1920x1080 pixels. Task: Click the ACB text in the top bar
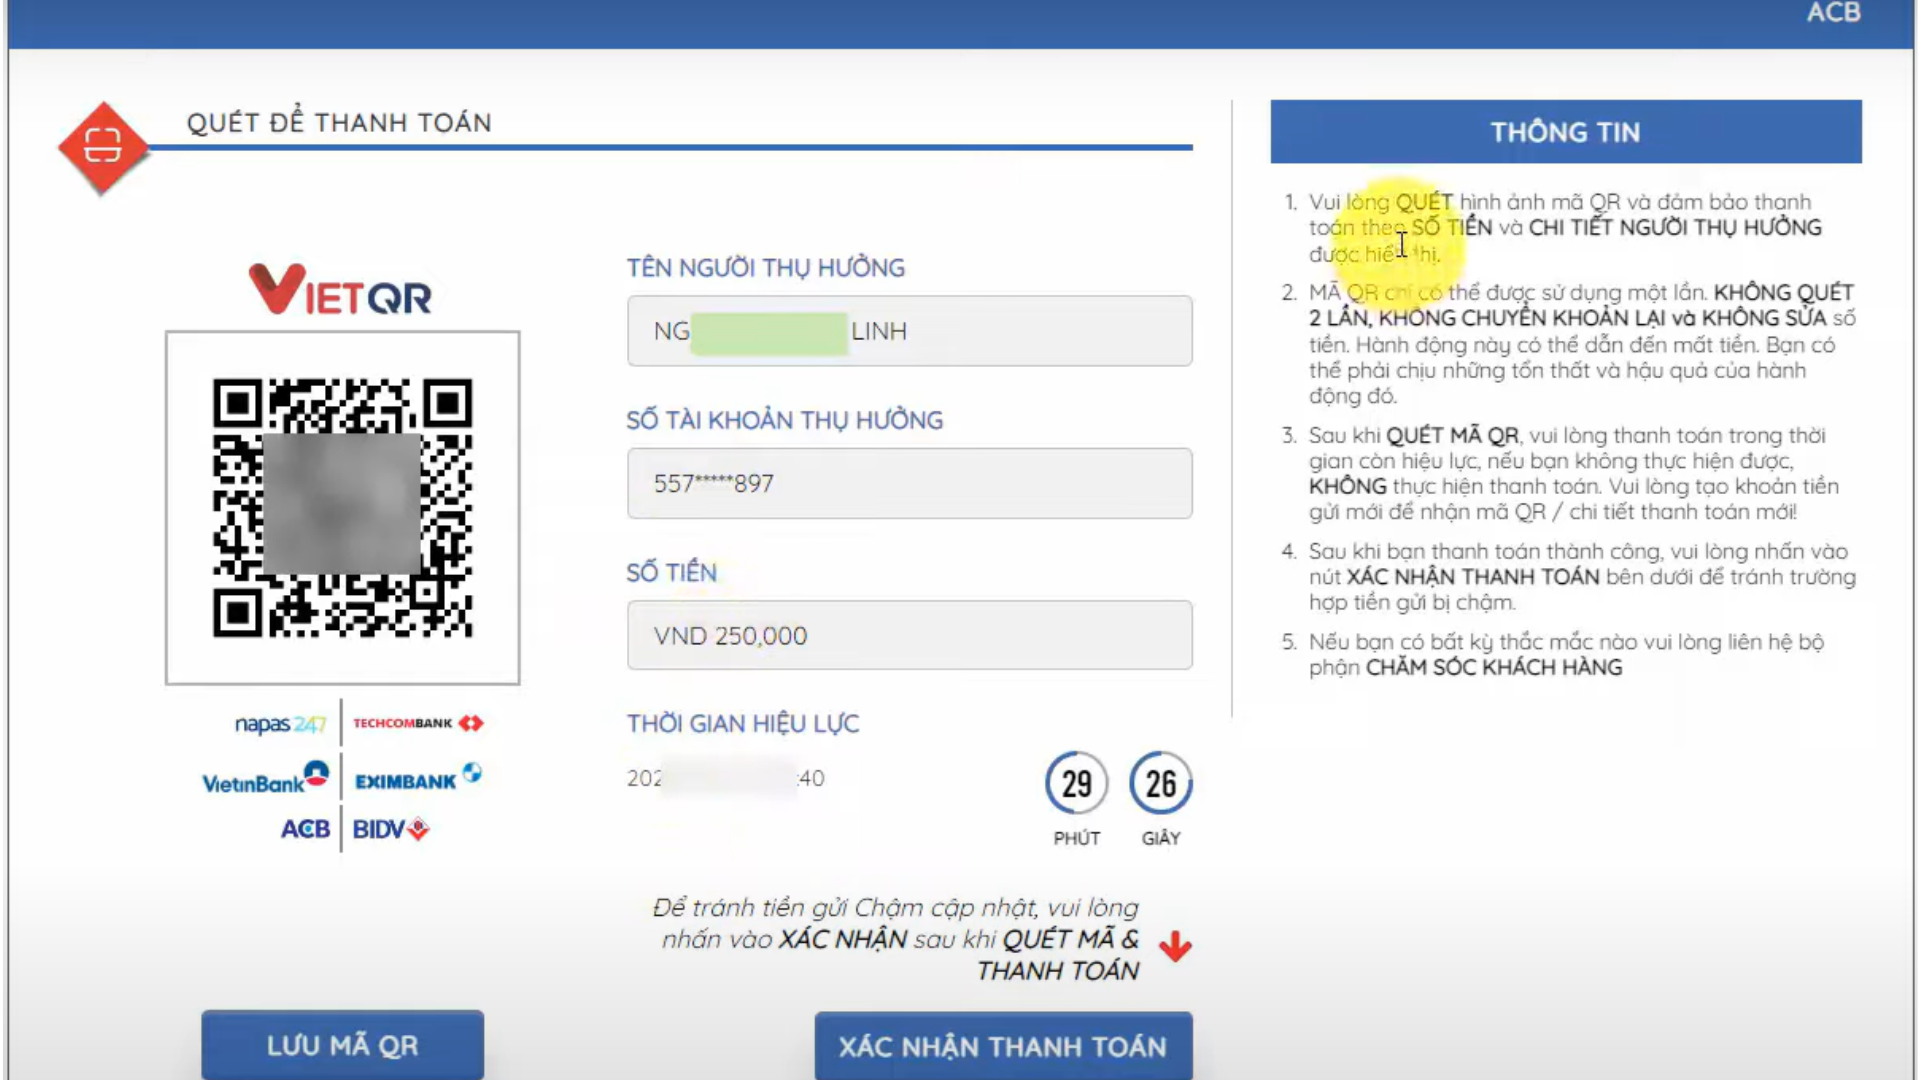click(1833, 13)
